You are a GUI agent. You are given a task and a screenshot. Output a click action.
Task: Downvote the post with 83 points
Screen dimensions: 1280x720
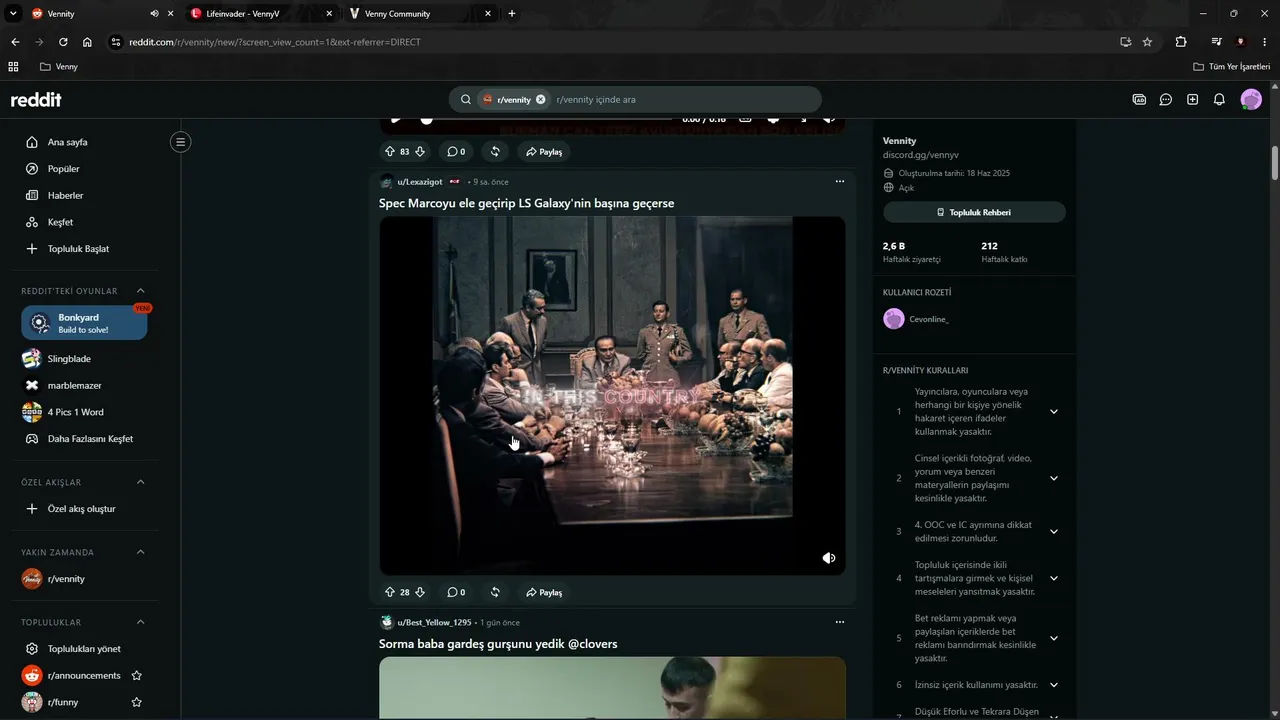[x=420, y=152]
